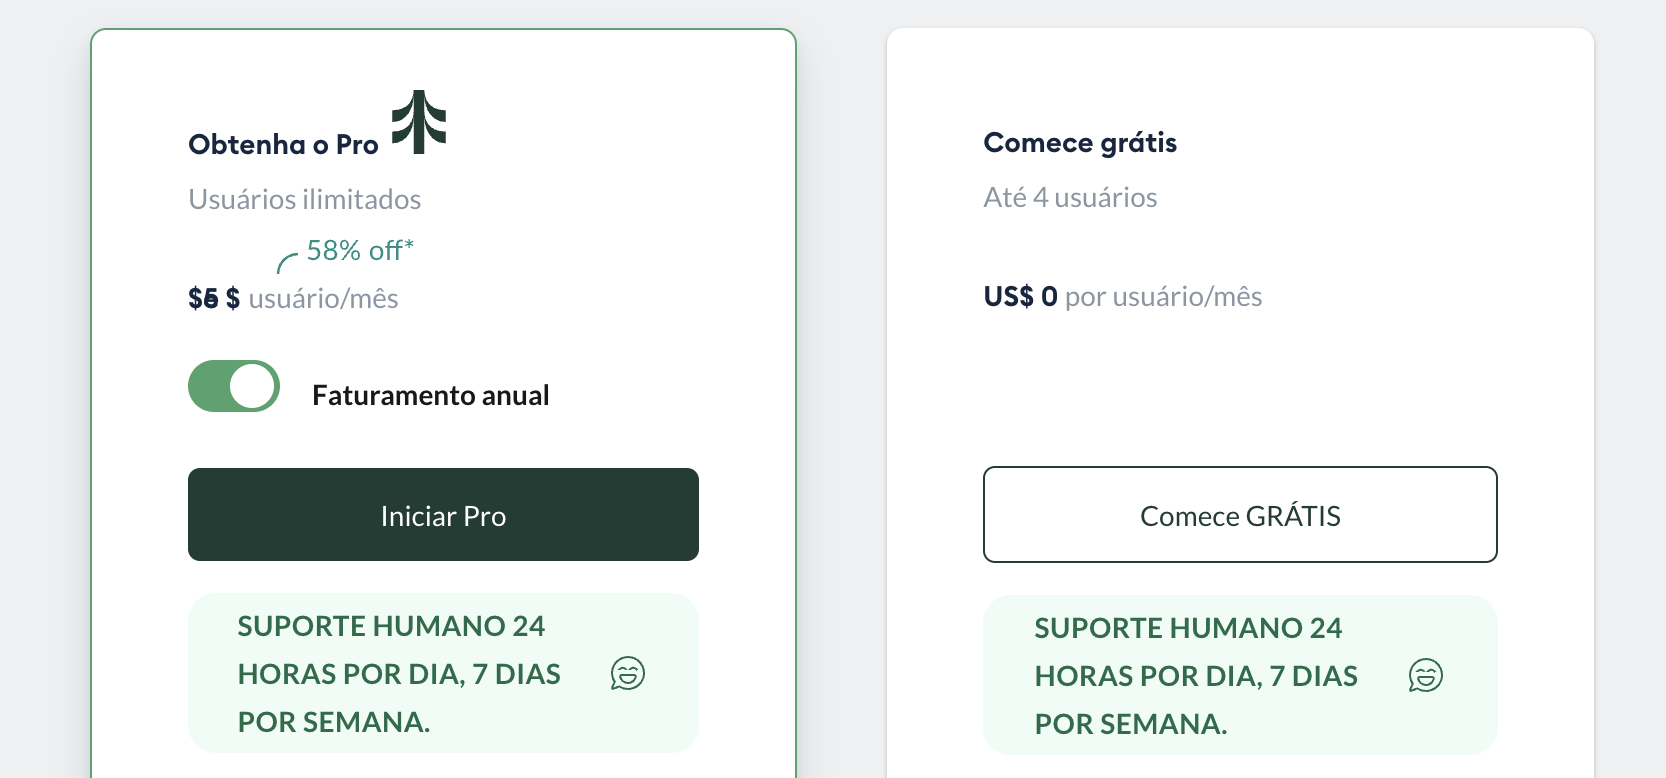This screenshot has width=1666, height=778.
Task: Click the 24-hour support banner in the Pro card
Action: point(443,673)
